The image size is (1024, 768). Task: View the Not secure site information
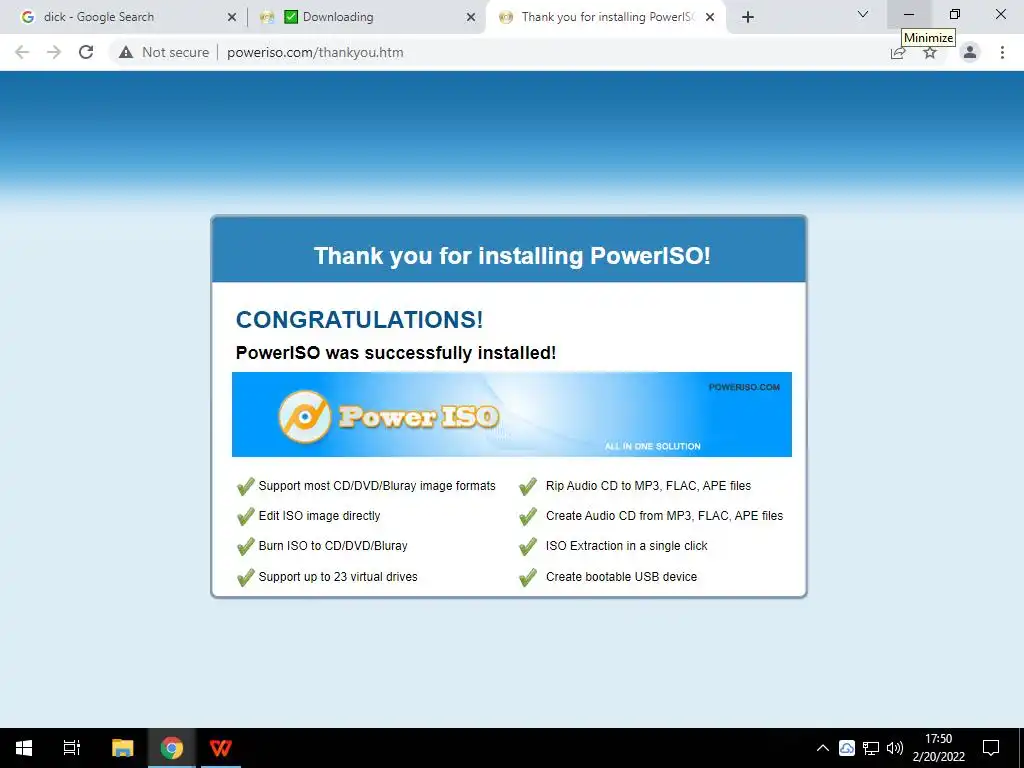tap(164, 52)
